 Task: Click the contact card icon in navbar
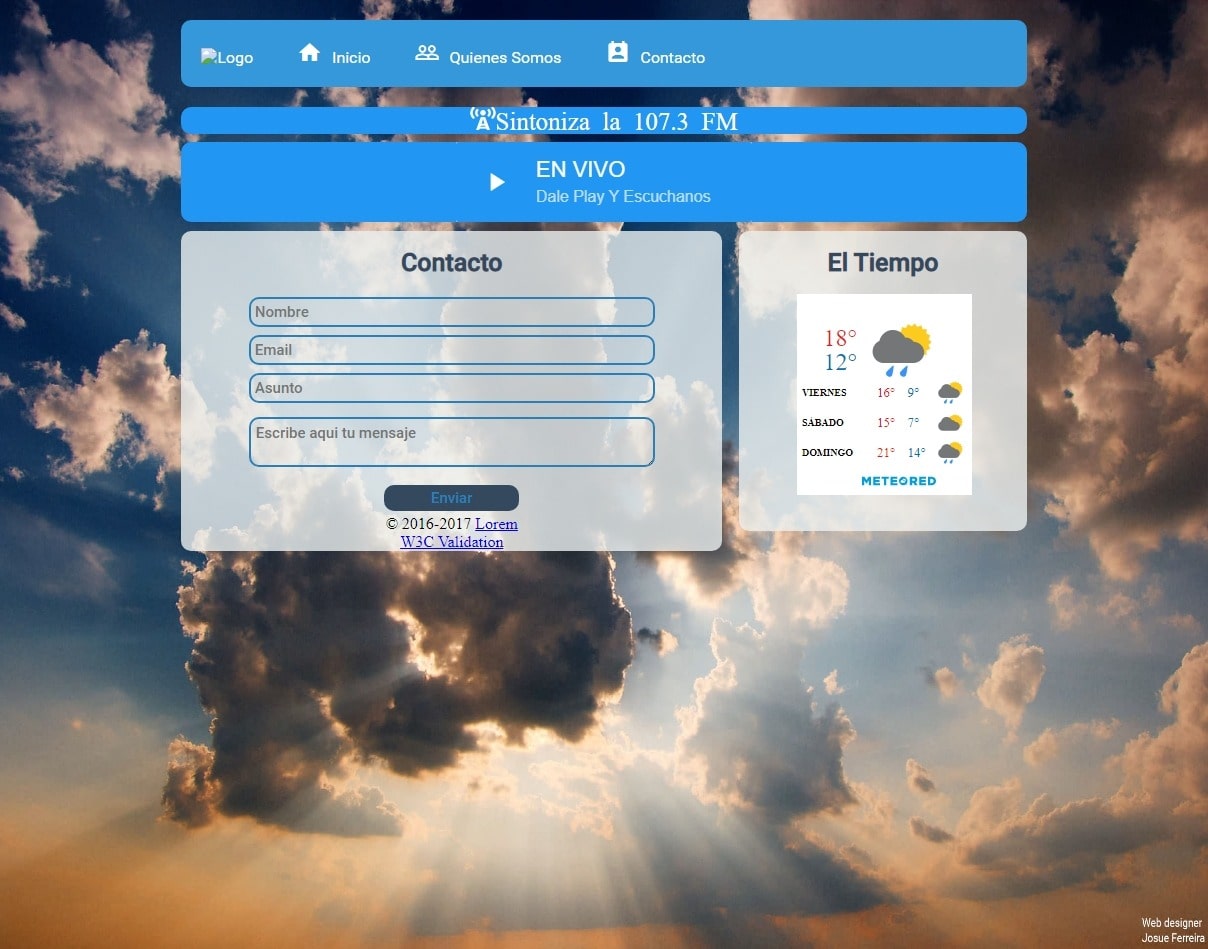618,53
